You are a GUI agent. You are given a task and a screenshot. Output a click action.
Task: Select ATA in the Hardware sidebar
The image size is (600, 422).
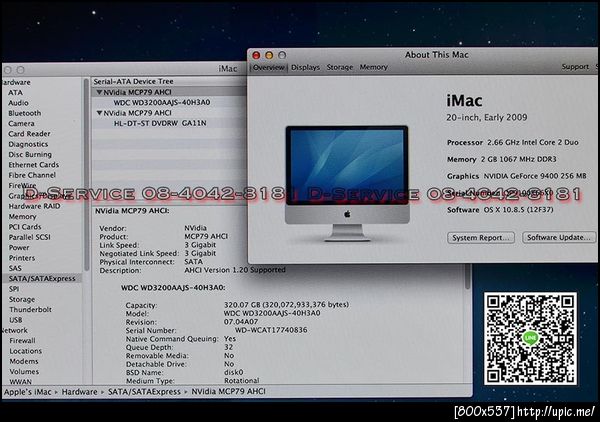tap(15, 93)
